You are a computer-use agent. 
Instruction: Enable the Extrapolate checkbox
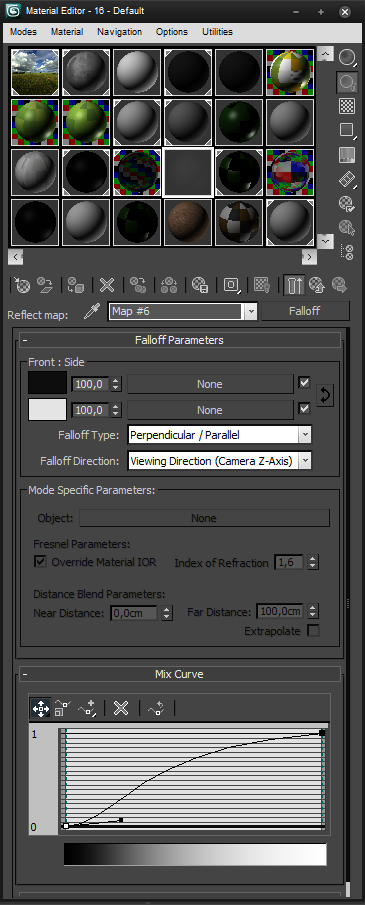[x=313, y=631]
